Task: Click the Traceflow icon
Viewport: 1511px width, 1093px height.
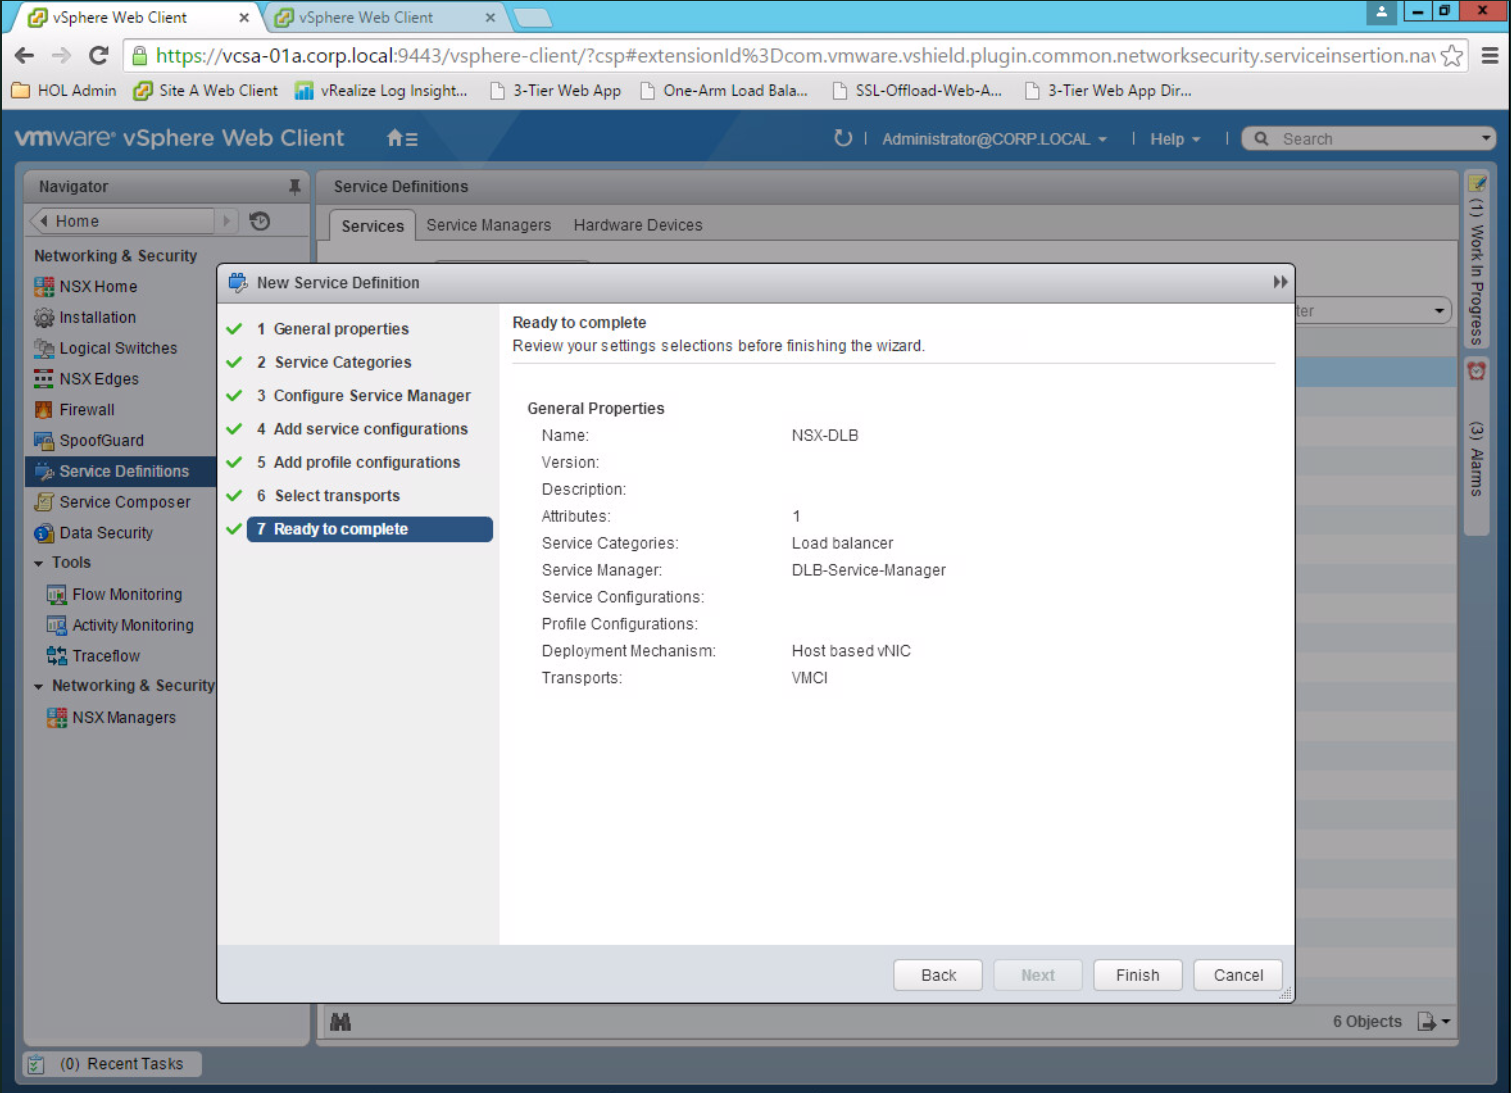Action: pos(57,656)
